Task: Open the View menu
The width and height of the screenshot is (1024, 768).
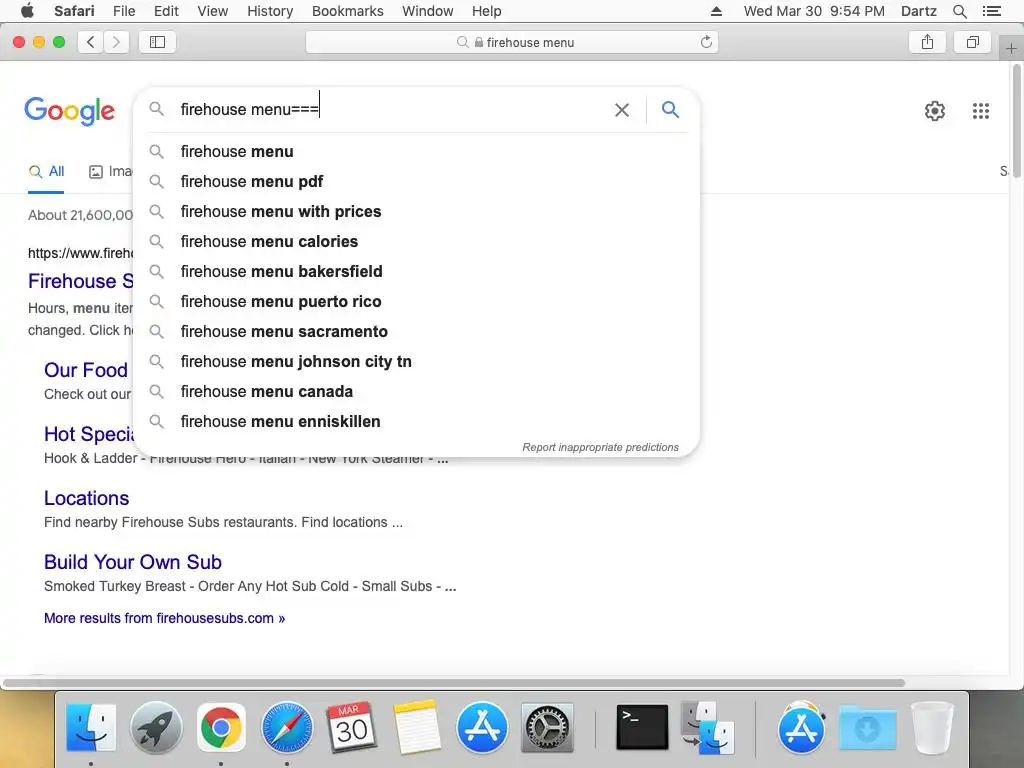Action: coord(212,11)
